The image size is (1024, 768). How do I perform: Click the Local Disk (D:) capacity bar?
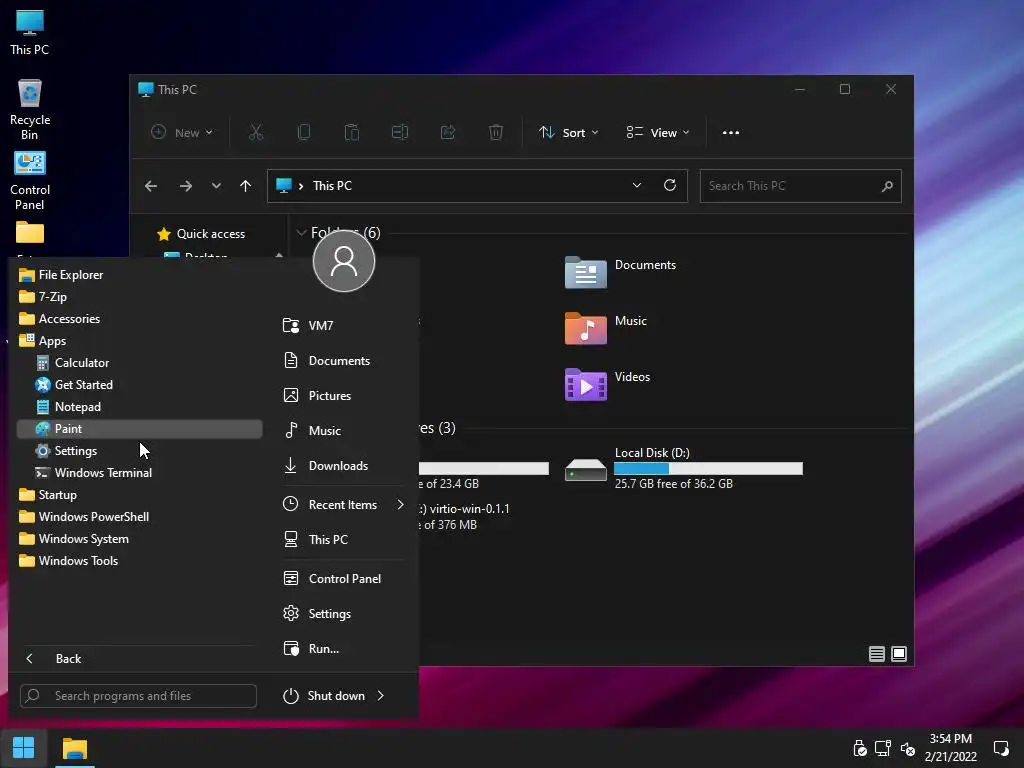click(x=708, y=468)
